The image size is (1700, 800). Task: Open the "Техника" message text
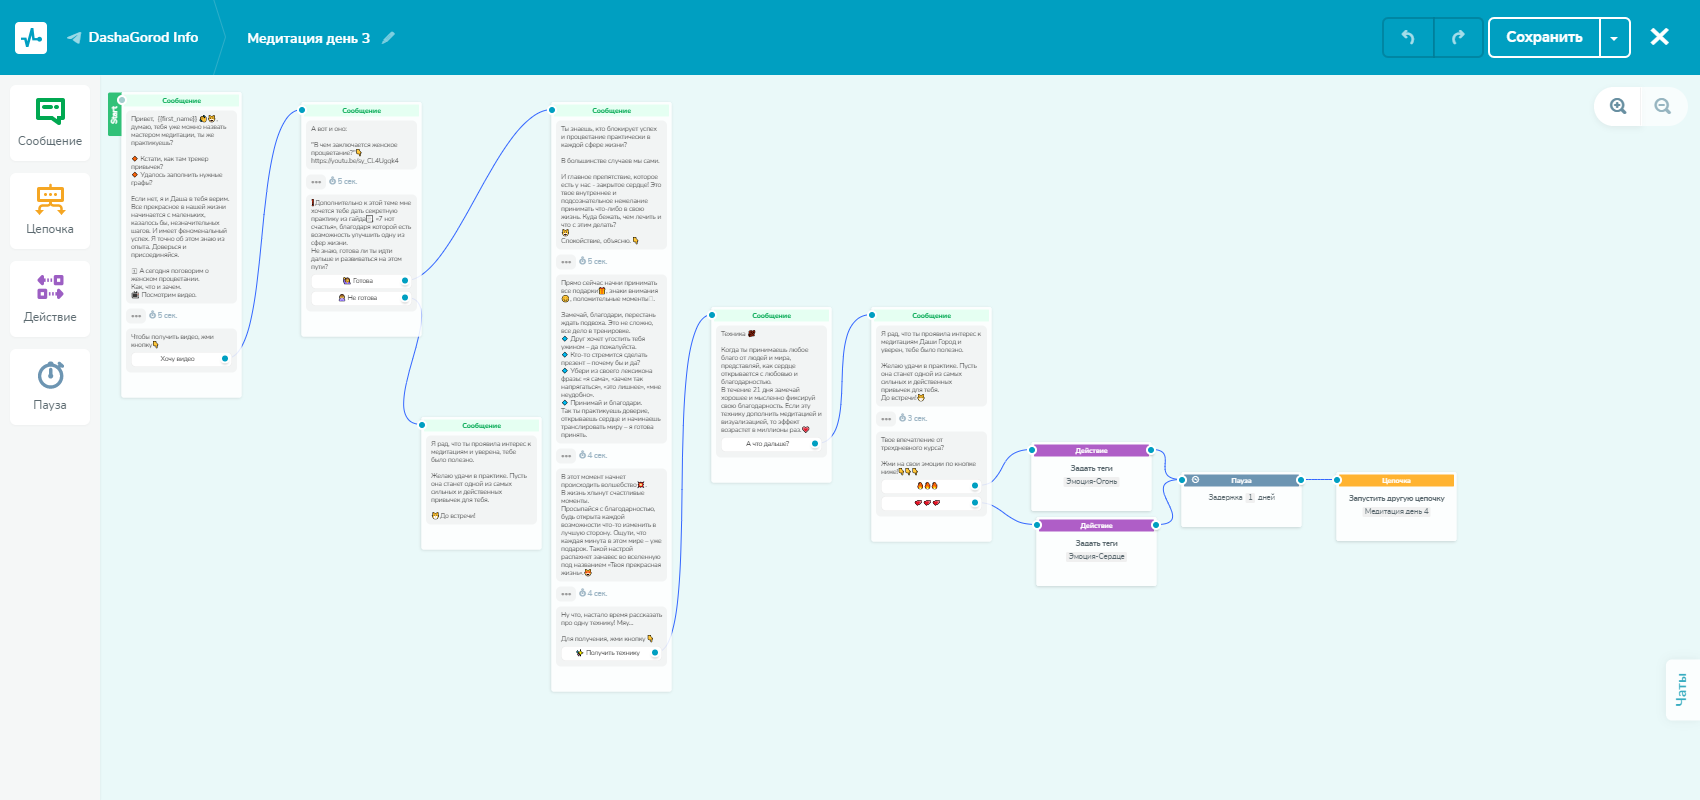click(771, 382)
